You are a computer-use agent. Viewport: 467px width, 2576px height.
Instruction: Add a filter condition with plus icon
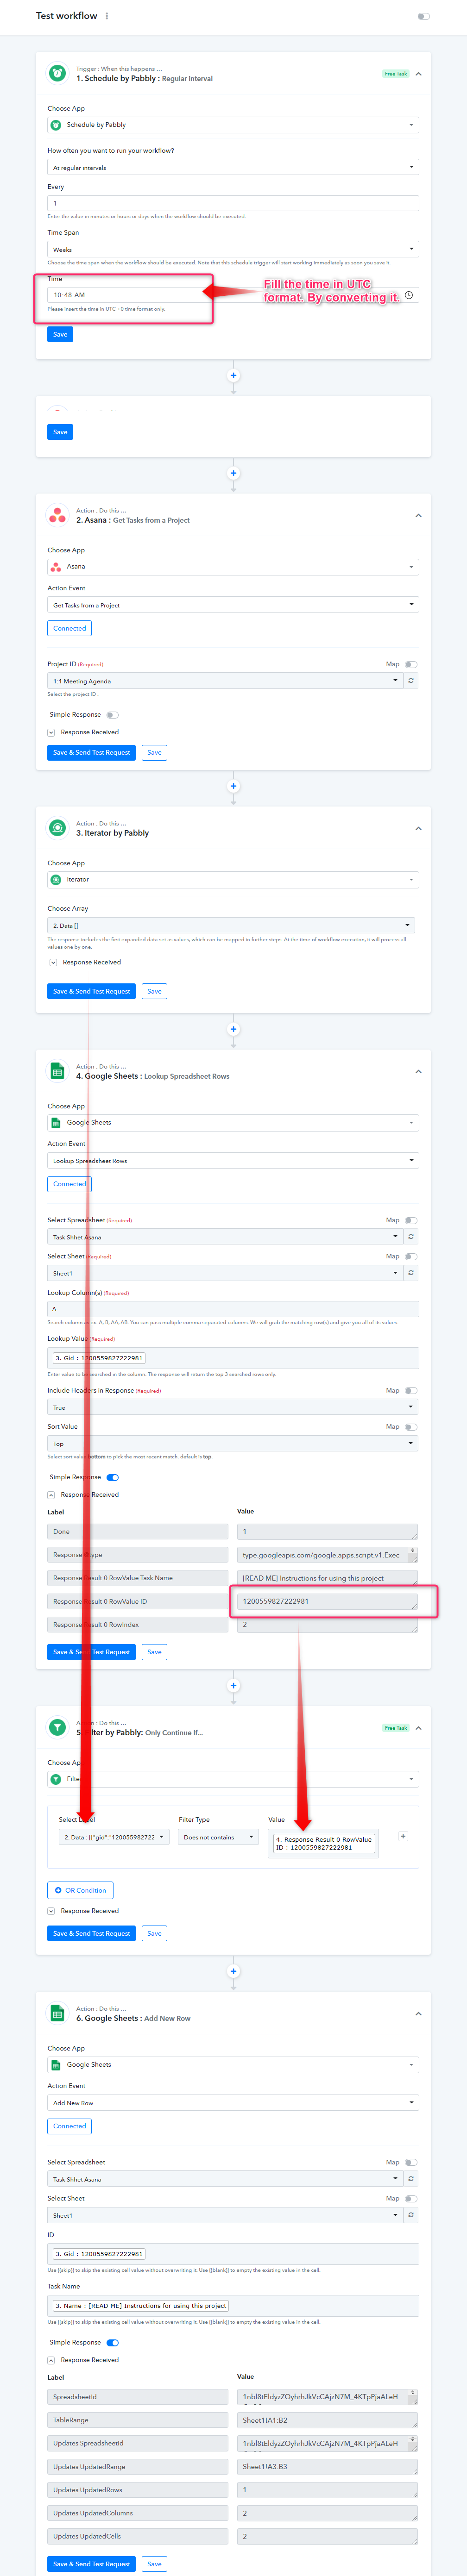[403, 1836]
